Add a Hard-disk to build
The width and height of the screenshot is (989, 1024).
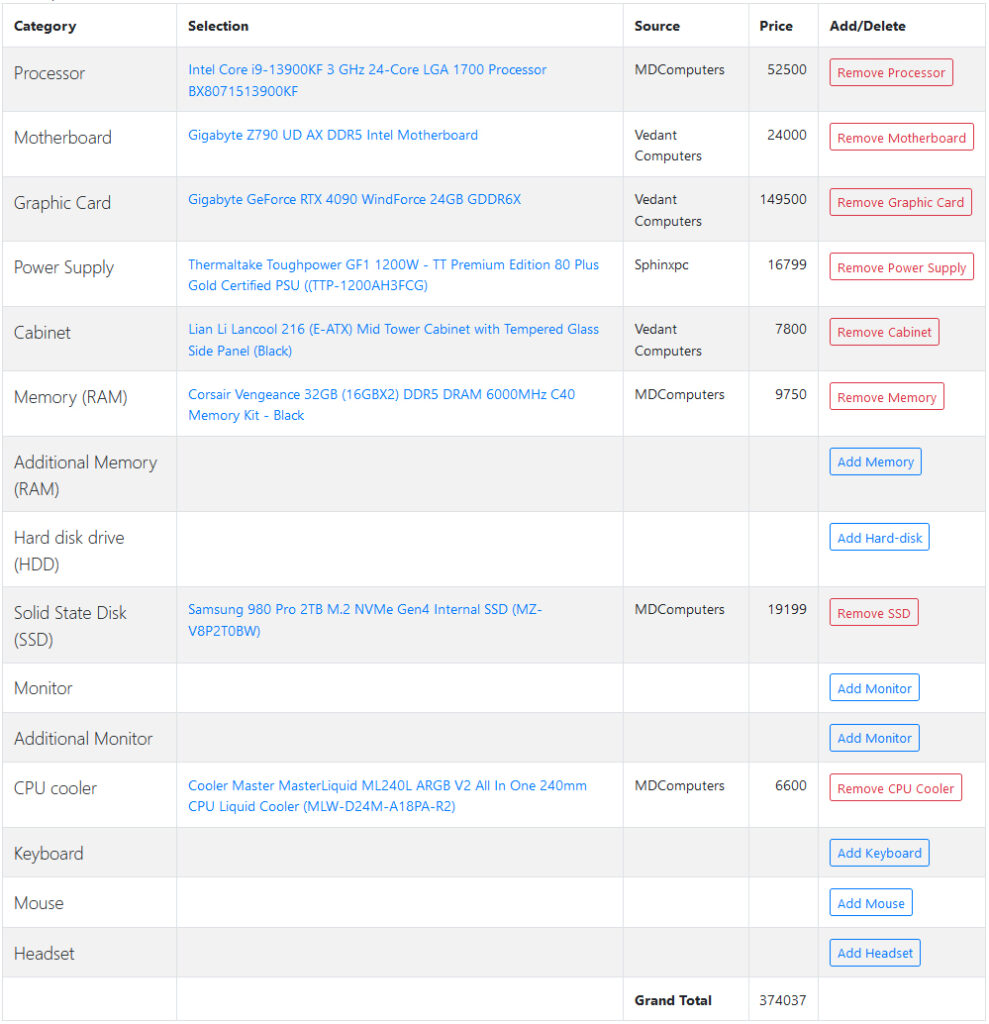[879, 537]
